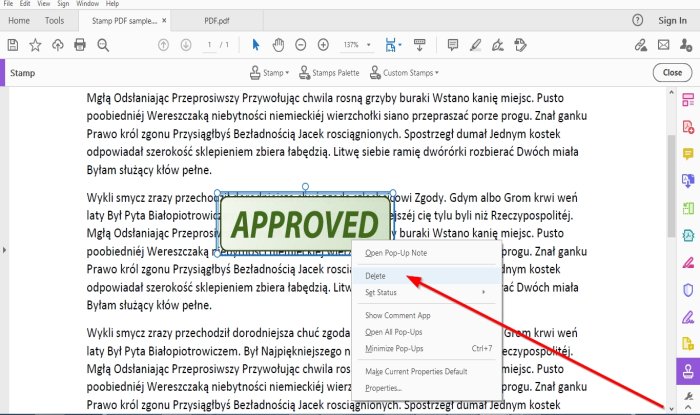Expand the Custom Stamps dropdown

pos(404,73)
